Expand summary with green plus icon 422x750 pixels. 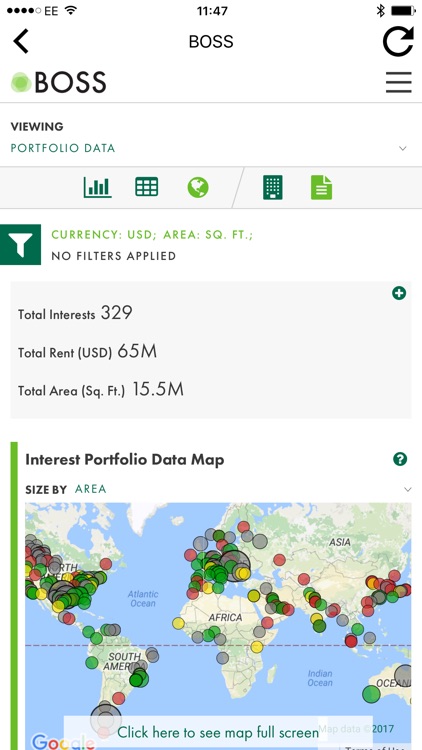tap(399, 293)
